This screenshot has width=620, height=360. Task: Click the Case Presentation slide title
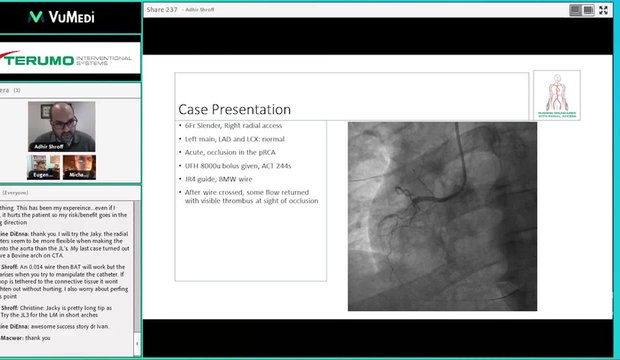point(234,110)
